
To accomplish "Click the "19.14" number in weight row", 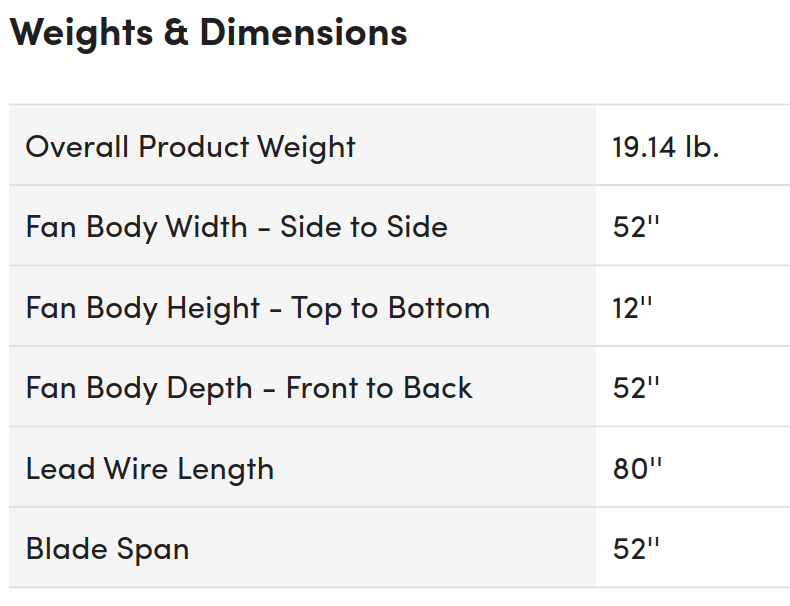I will coord(644,147).
